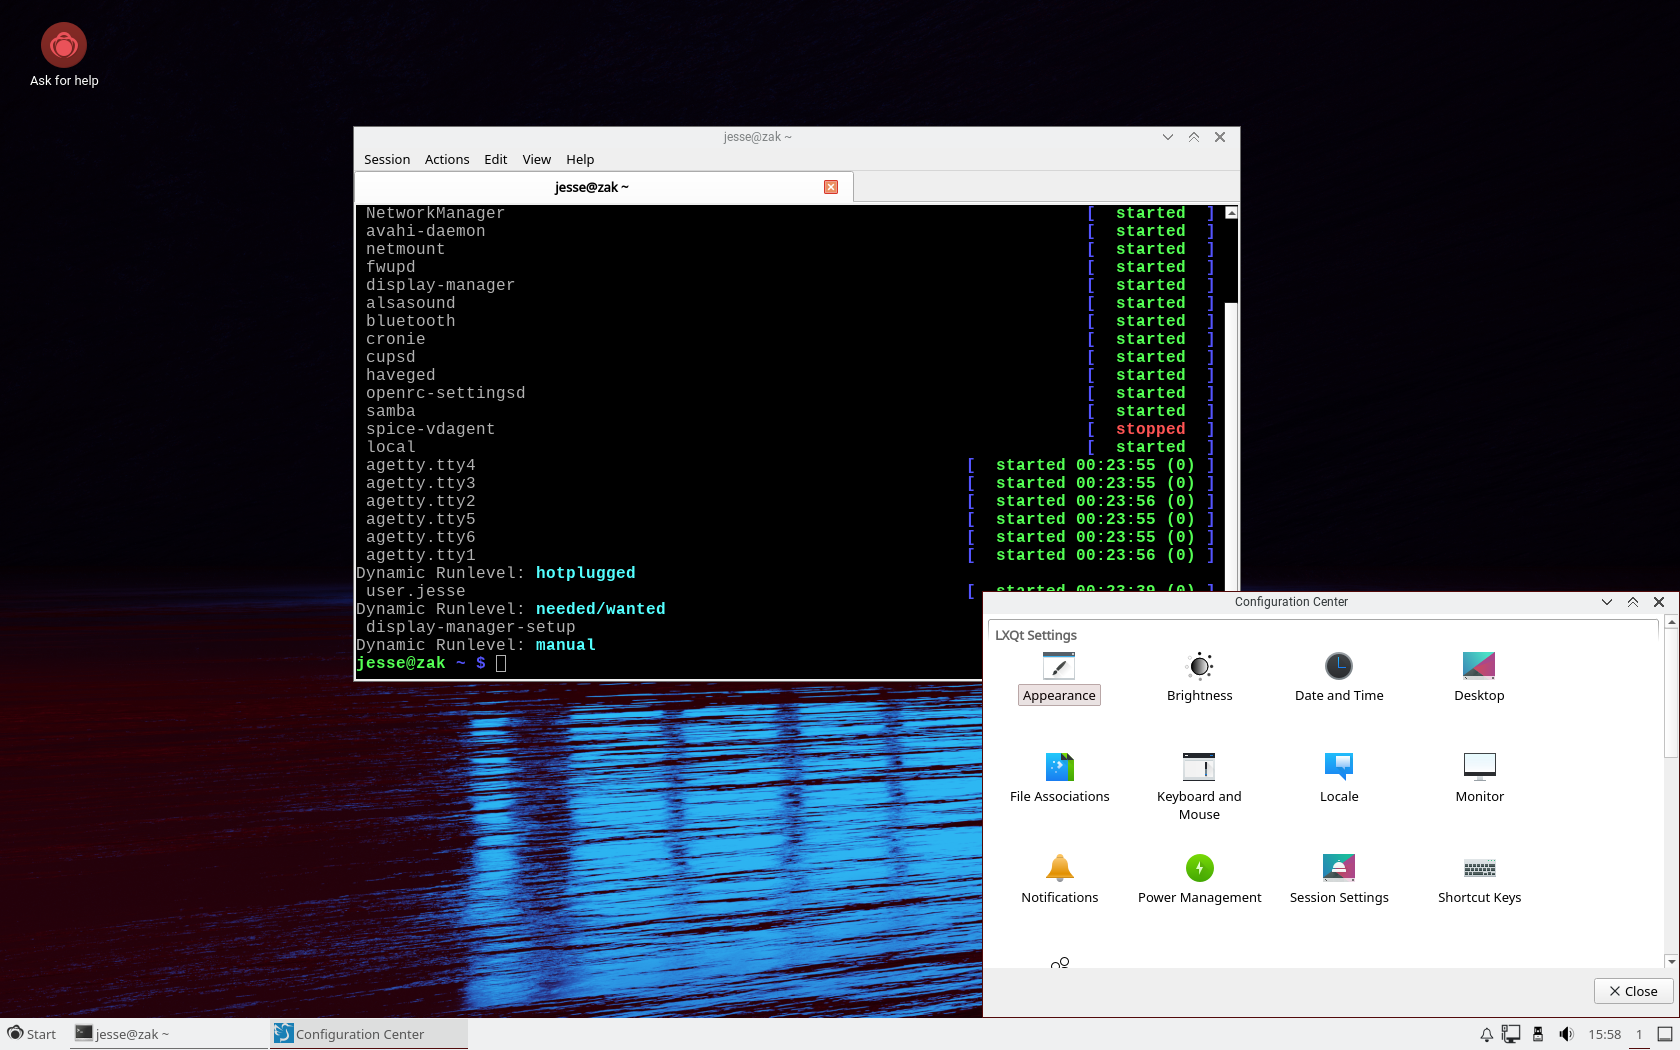This screenshot has height=1050, width=1680.
Task: Click the 'hotplugged' runlevel text
Action: (585, 573)
